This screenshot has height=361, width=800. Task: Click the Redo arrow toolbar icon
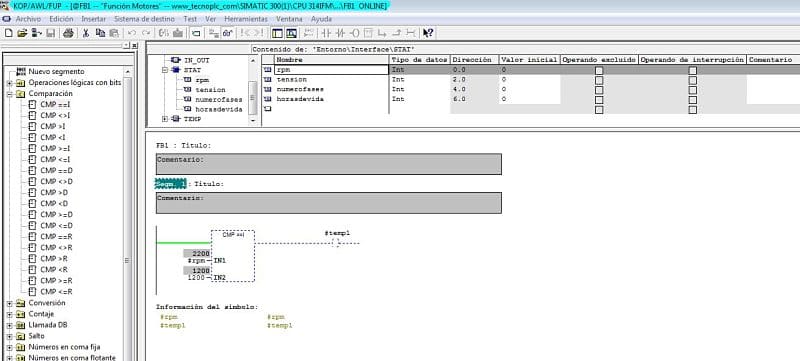(x=146, y=33)
